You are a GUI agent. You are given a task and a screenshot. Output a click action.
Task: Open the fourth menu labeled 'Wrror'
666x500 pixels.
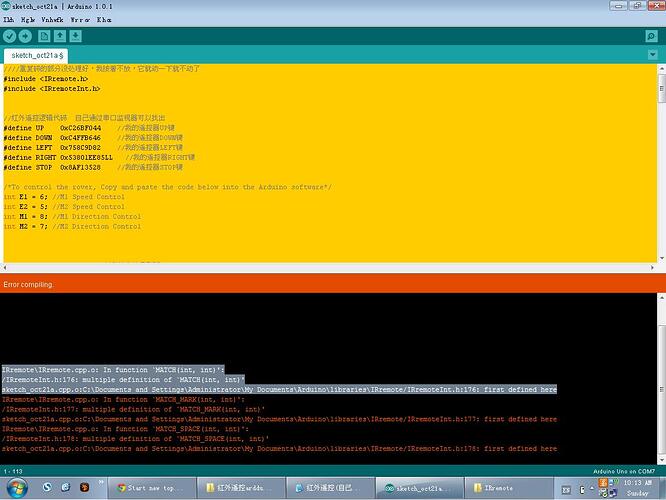pos(80,20)
